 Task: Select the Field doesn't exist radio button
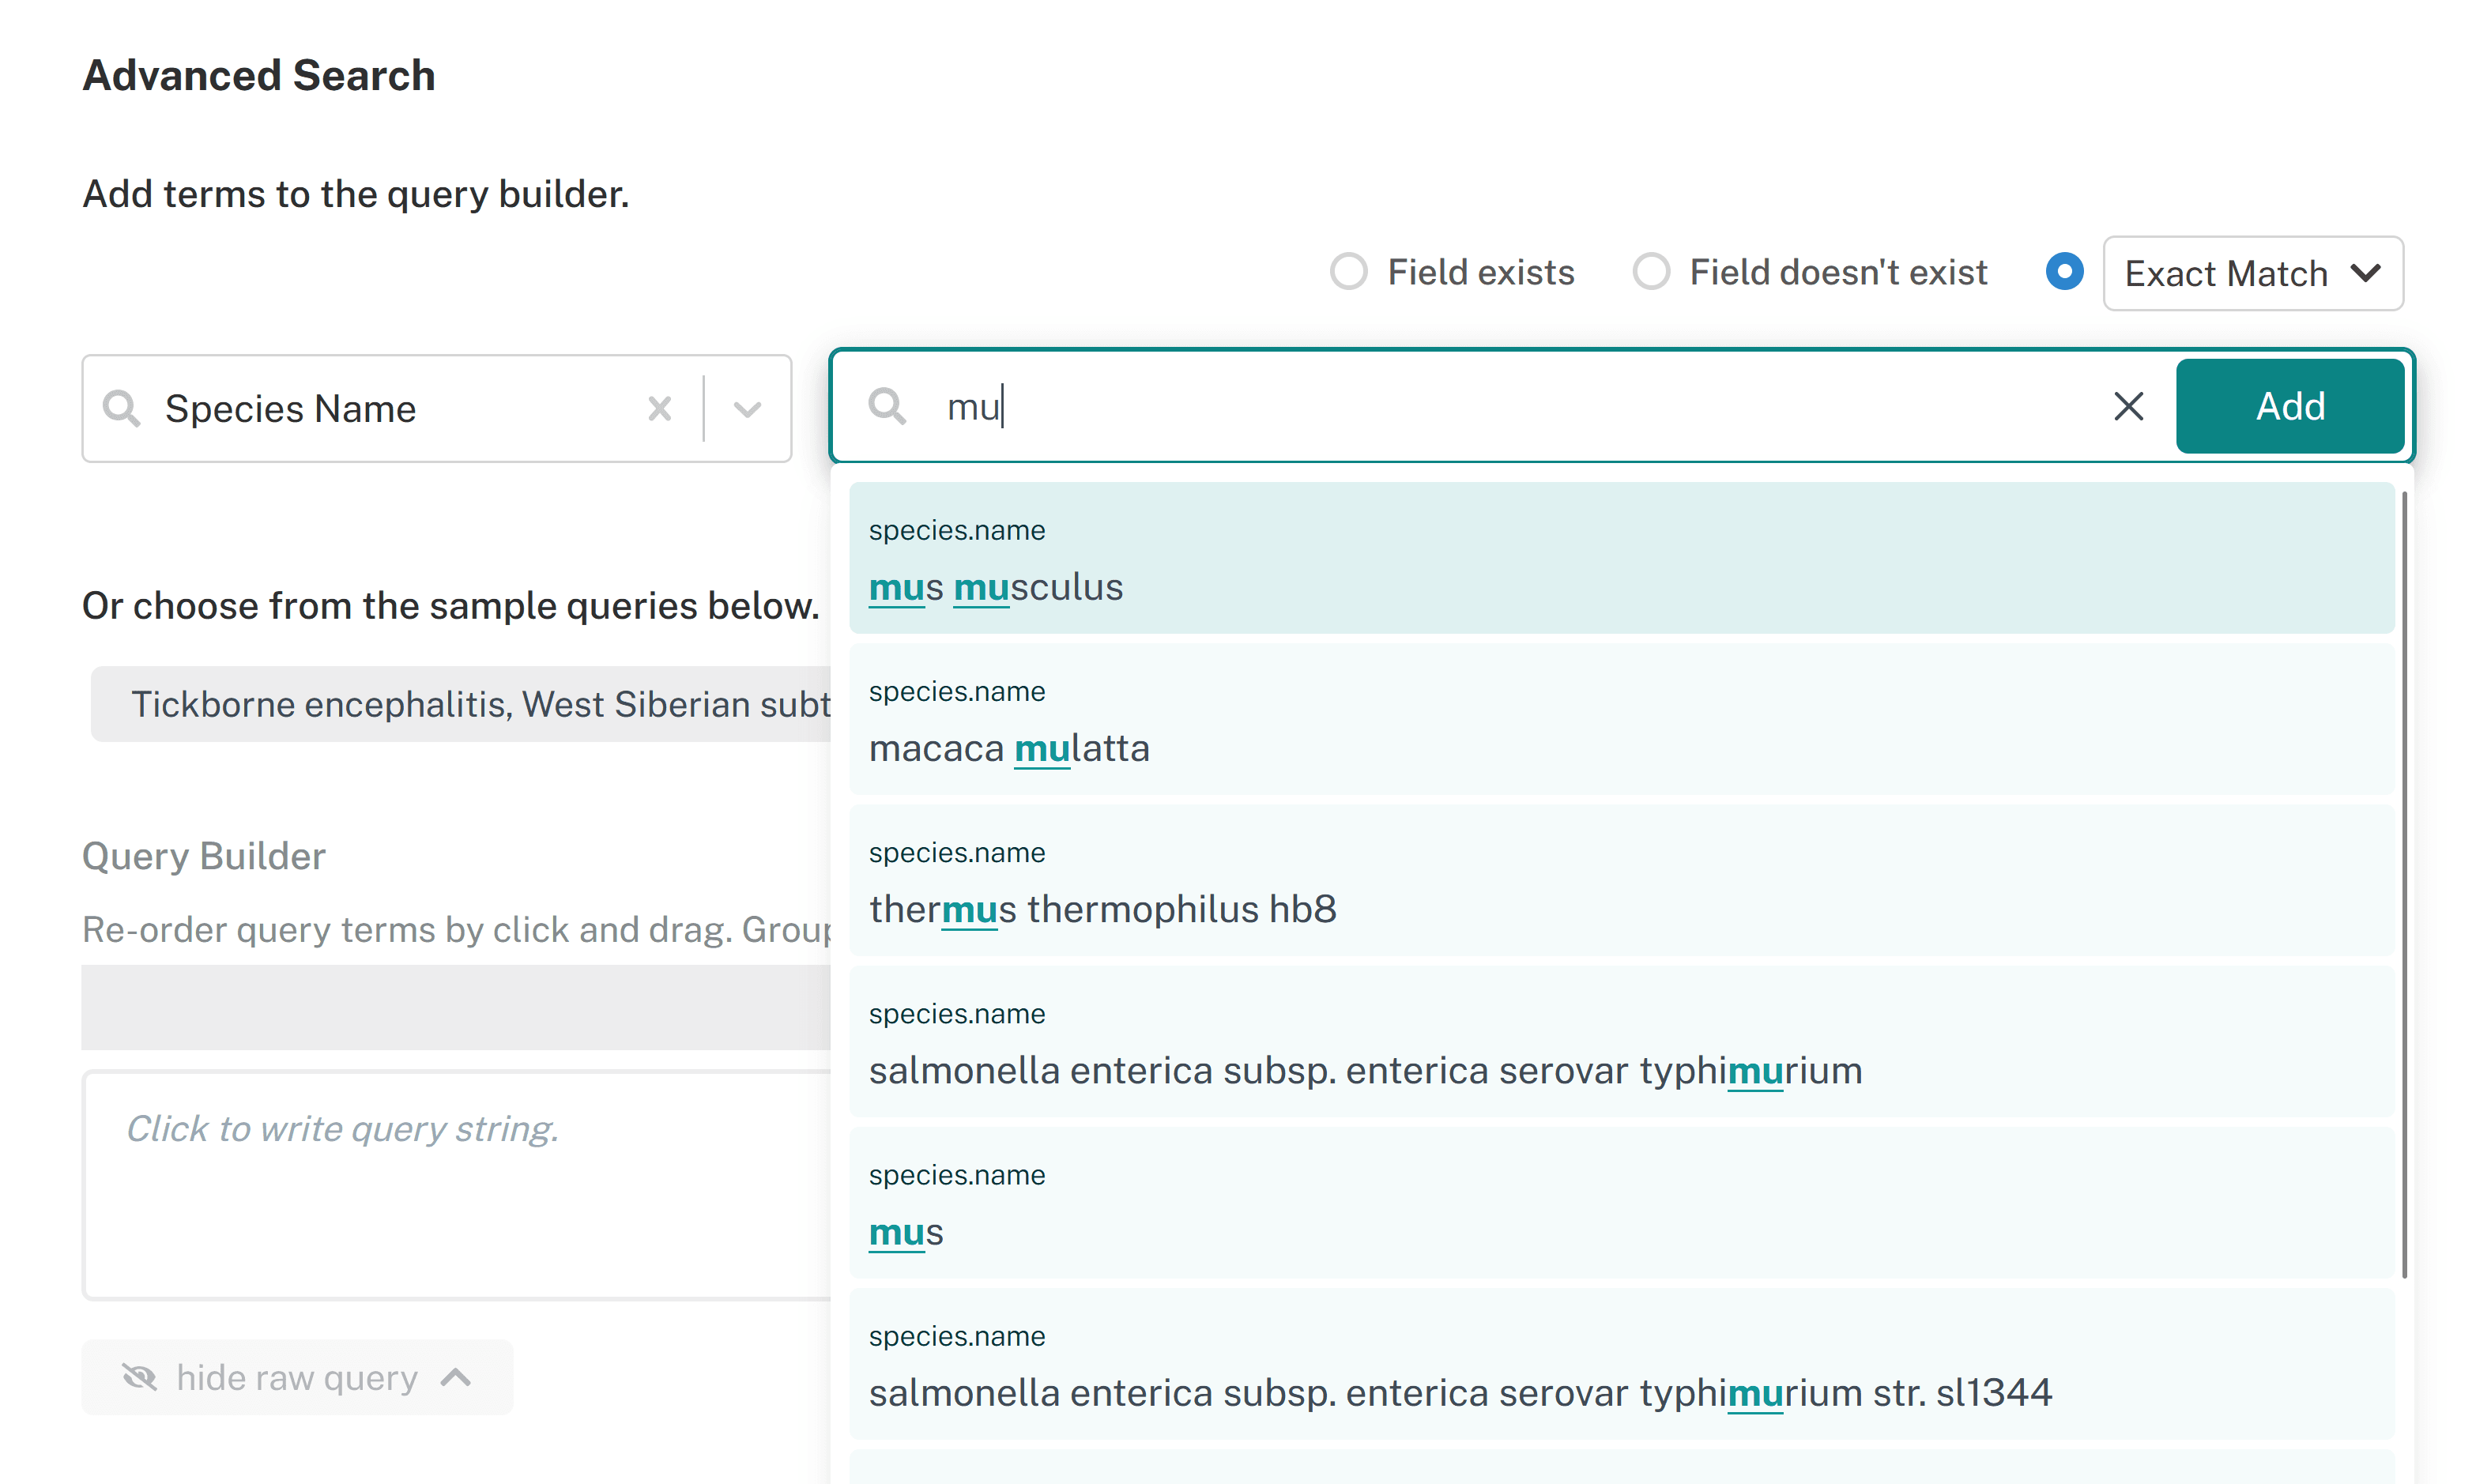click(x=1651, y=272)
